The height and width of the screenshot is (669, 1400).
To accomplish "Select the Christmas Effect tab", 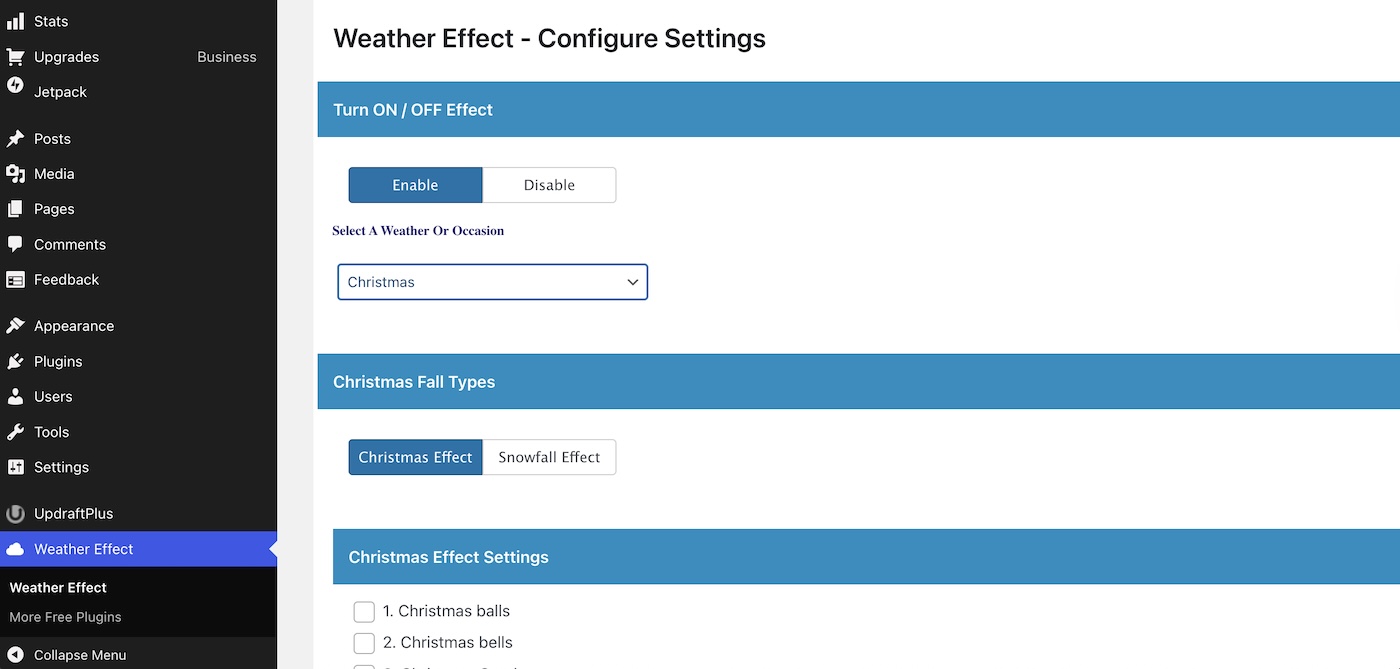I will pyautogui.click(x=415, y=457).
